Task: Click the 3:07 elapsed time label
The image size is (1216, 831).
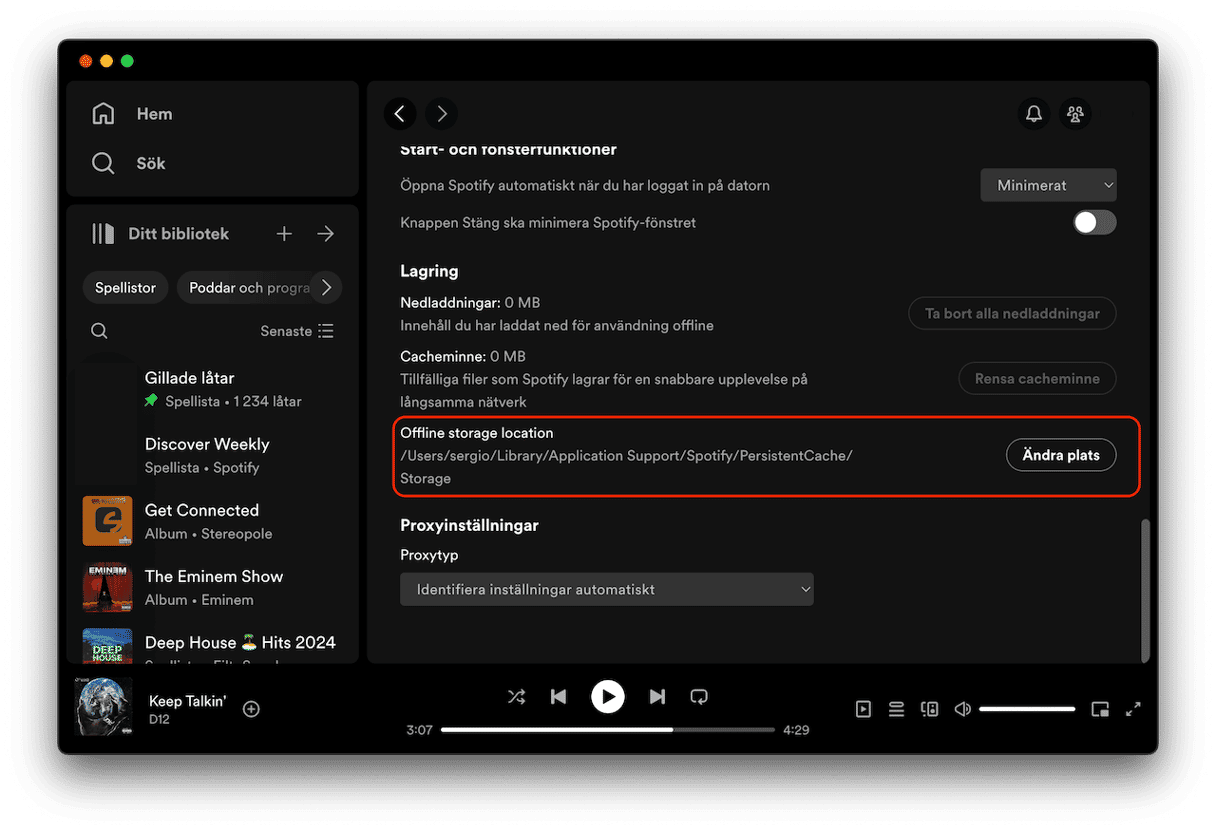Action: click(419, 730)
